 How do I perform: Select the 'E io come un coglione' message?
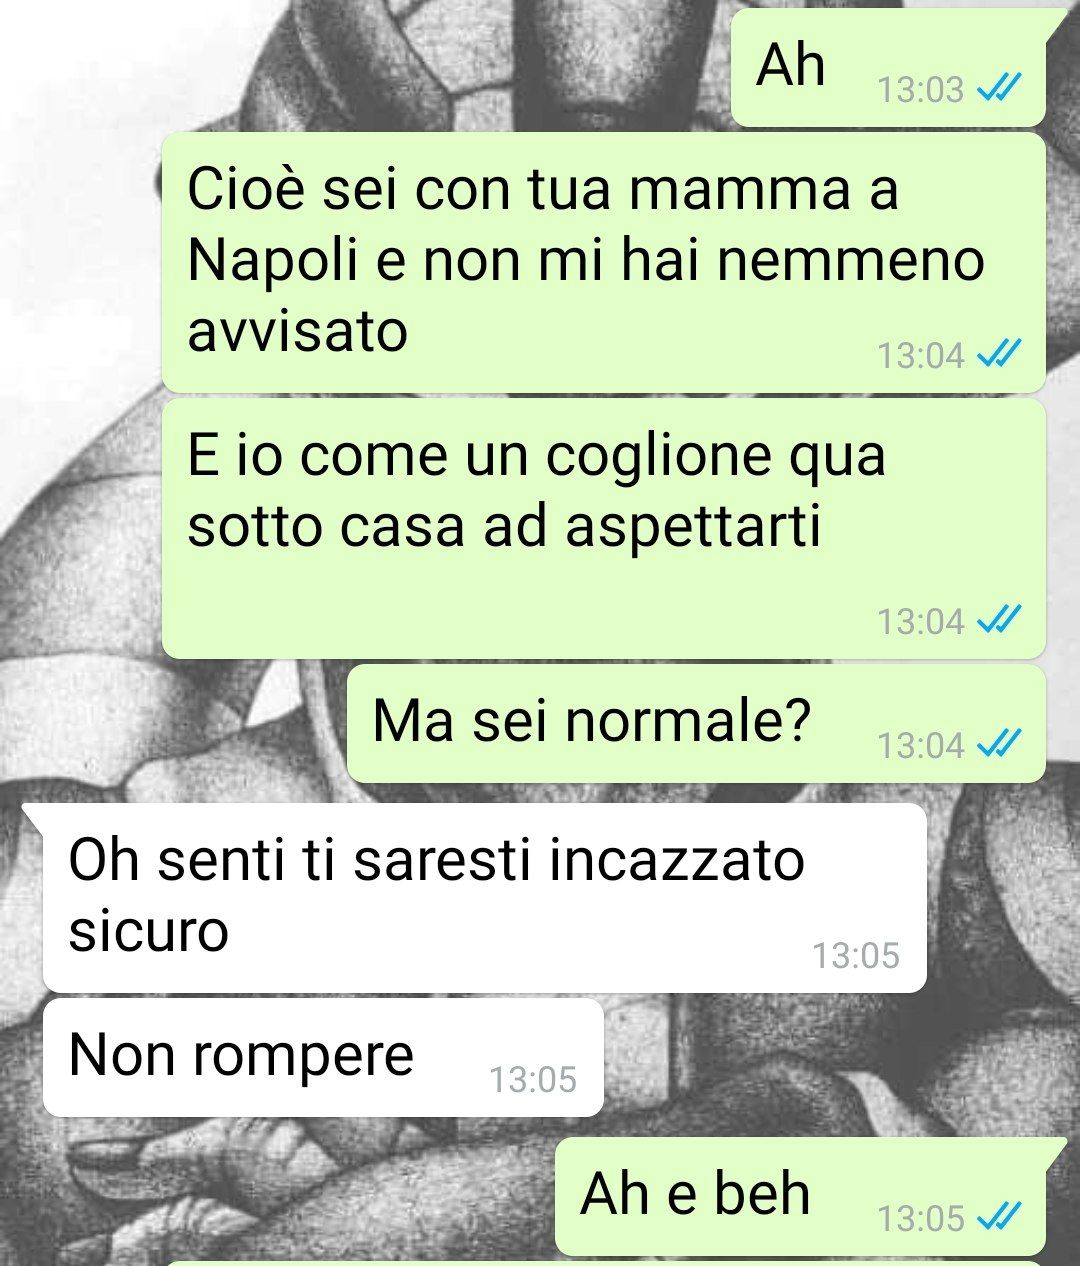tap(604, 528)
